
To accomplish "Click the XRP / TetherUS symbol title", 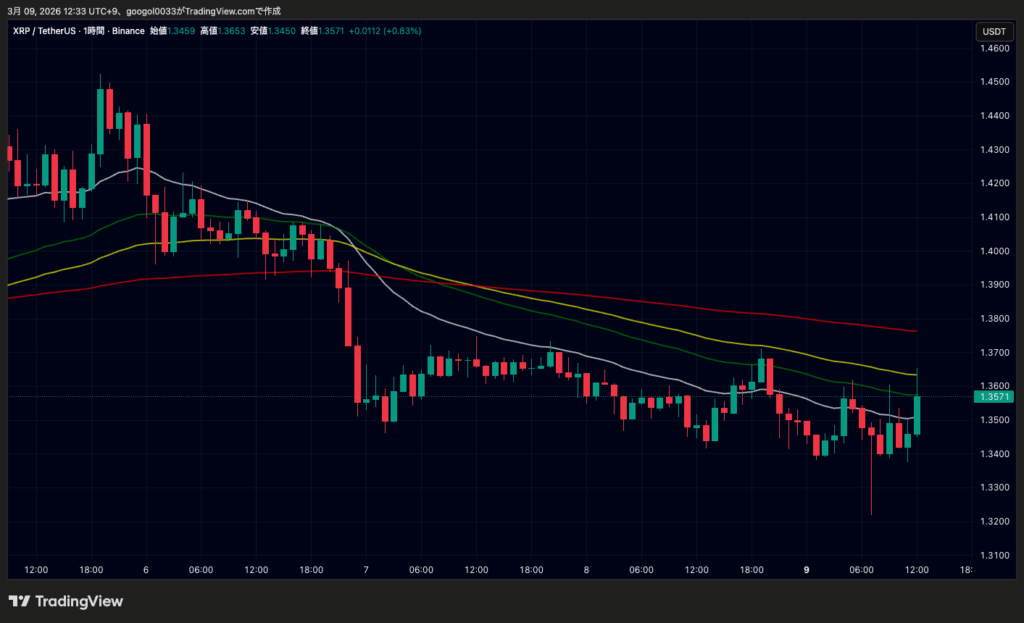I will pos(43,31).
